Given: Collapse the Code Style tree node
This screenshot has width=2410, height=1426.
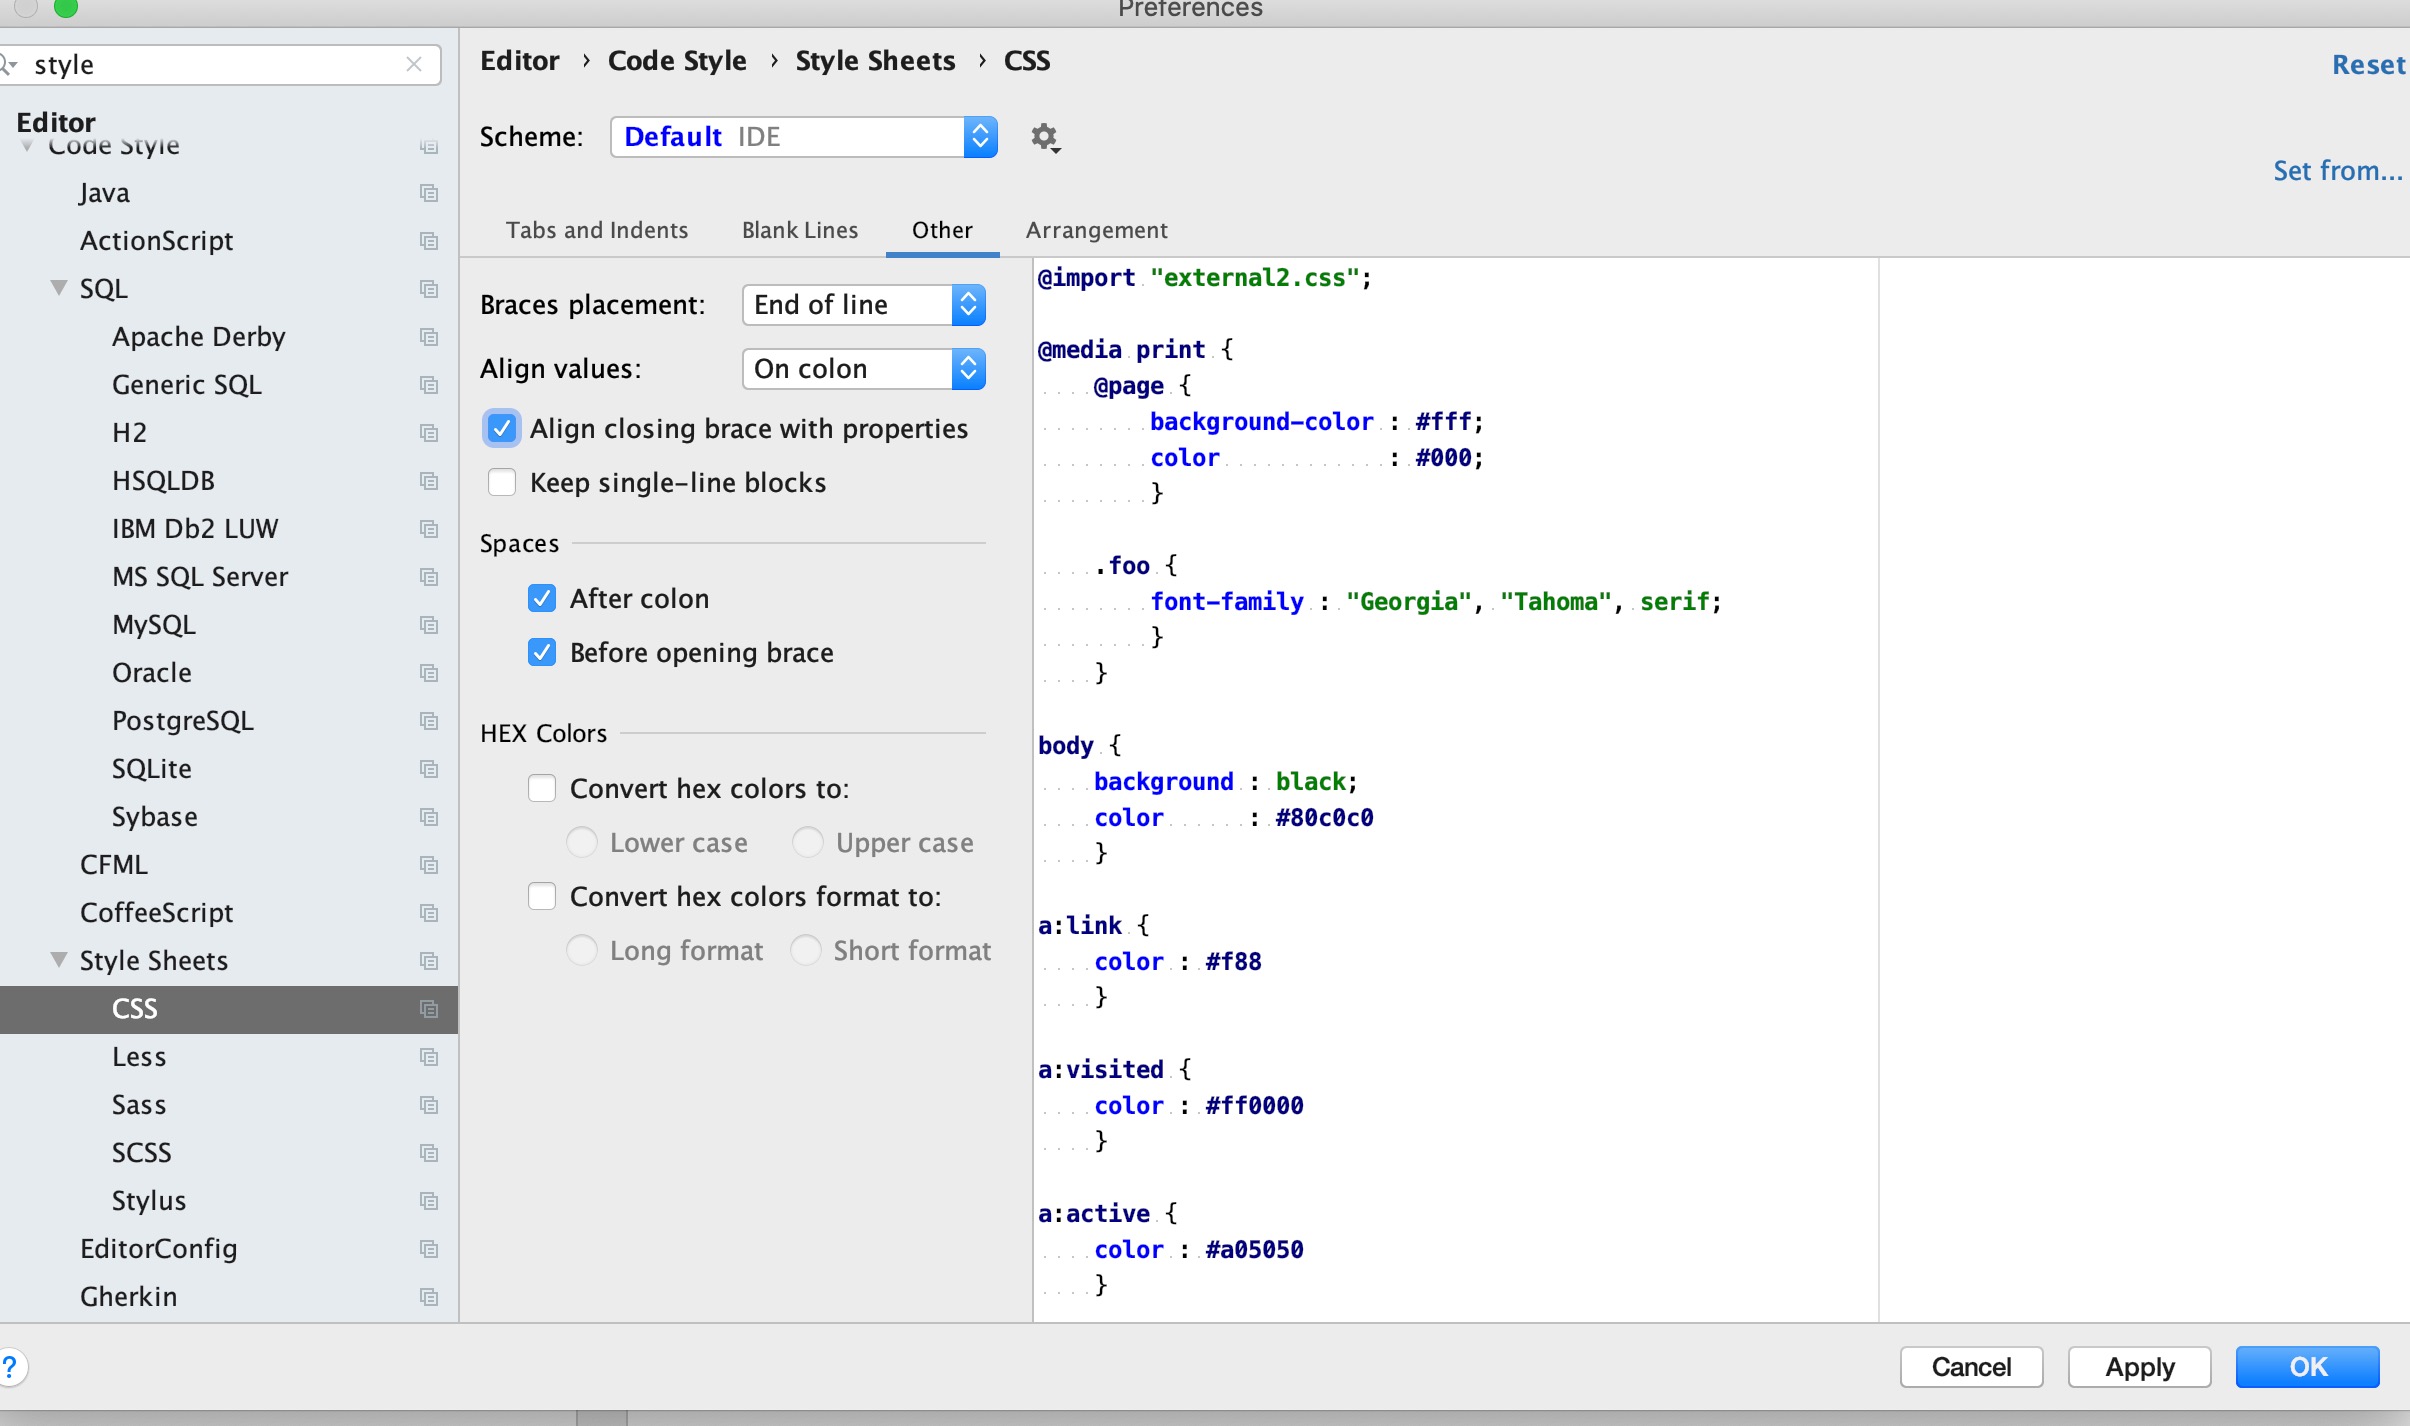Looking at the screenshot, I should (x=28, y=146).
